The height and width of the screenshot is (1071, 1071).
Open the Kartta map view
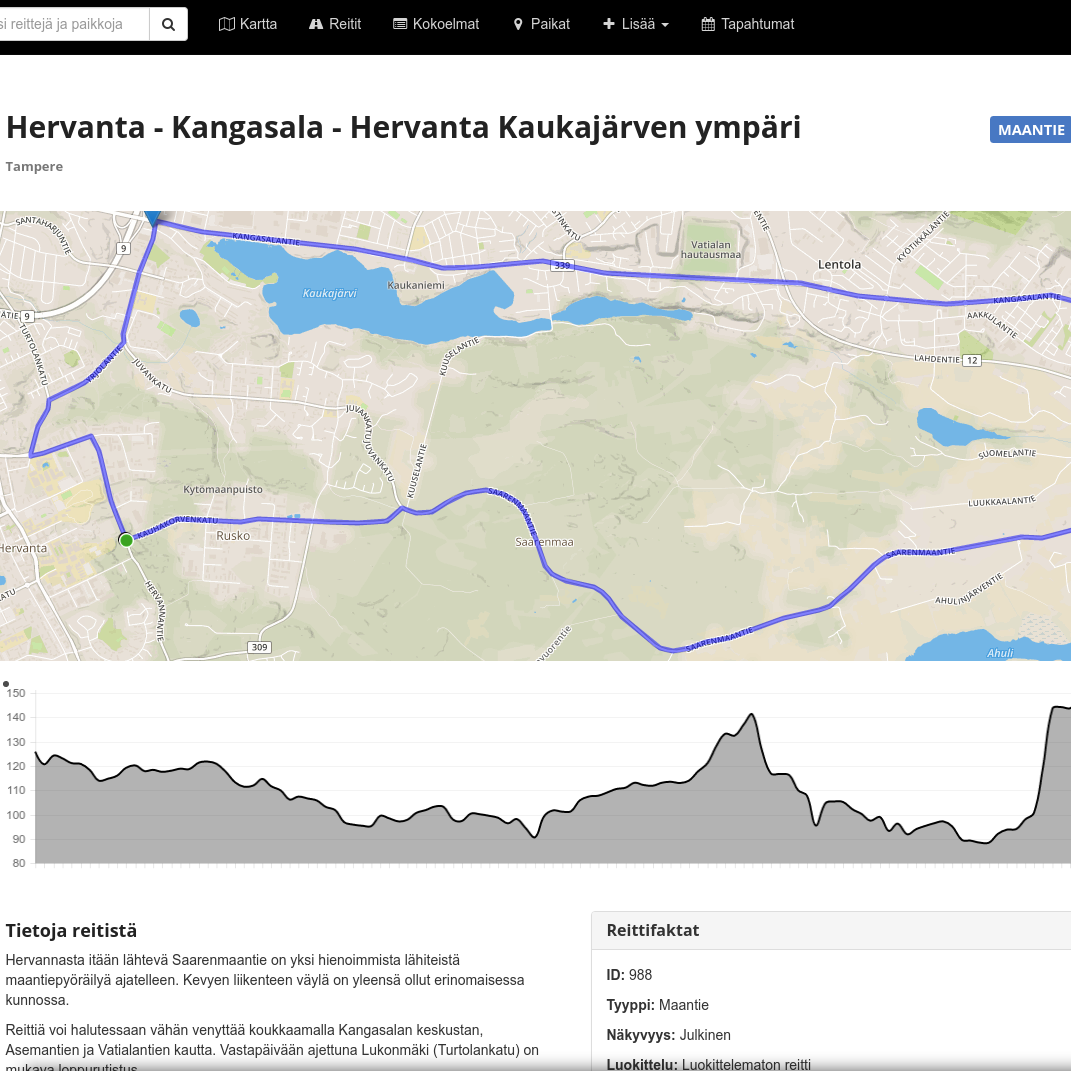248,24
